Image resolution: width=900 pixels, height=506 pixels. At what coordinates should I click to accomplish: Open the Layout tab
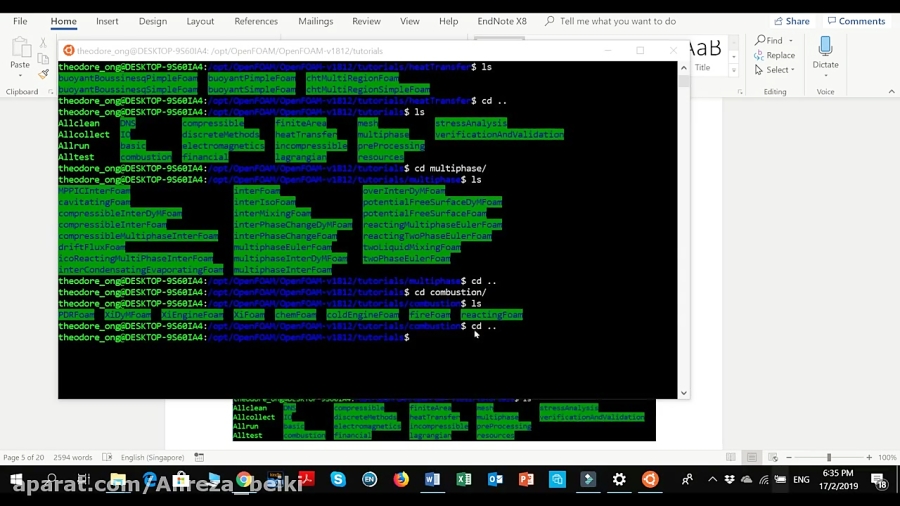tap(200, 21)
